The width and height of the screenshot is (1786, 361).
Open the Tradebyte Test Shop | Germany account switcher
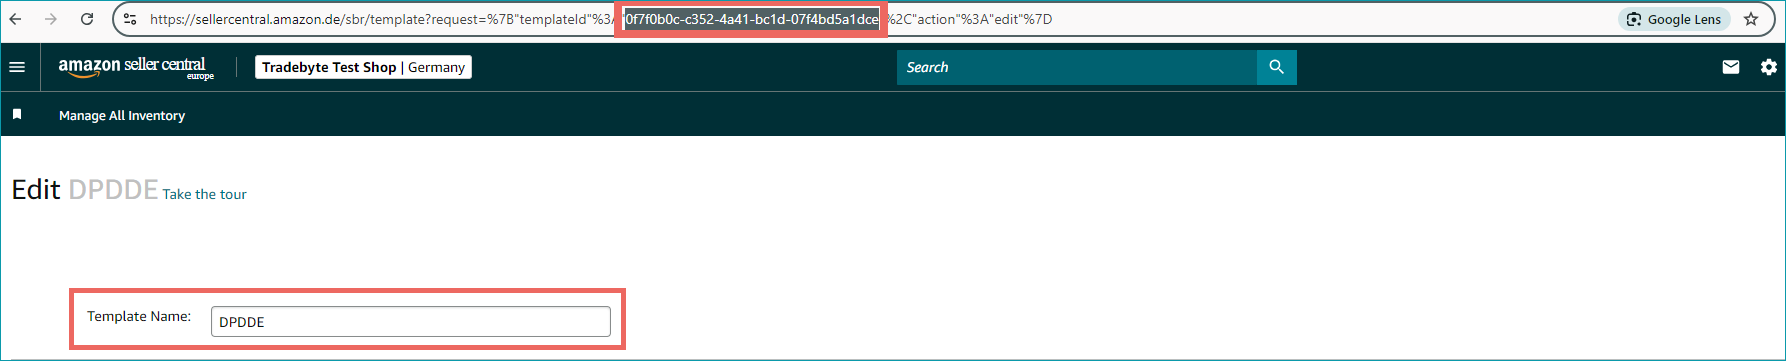[x=363, y=67]
